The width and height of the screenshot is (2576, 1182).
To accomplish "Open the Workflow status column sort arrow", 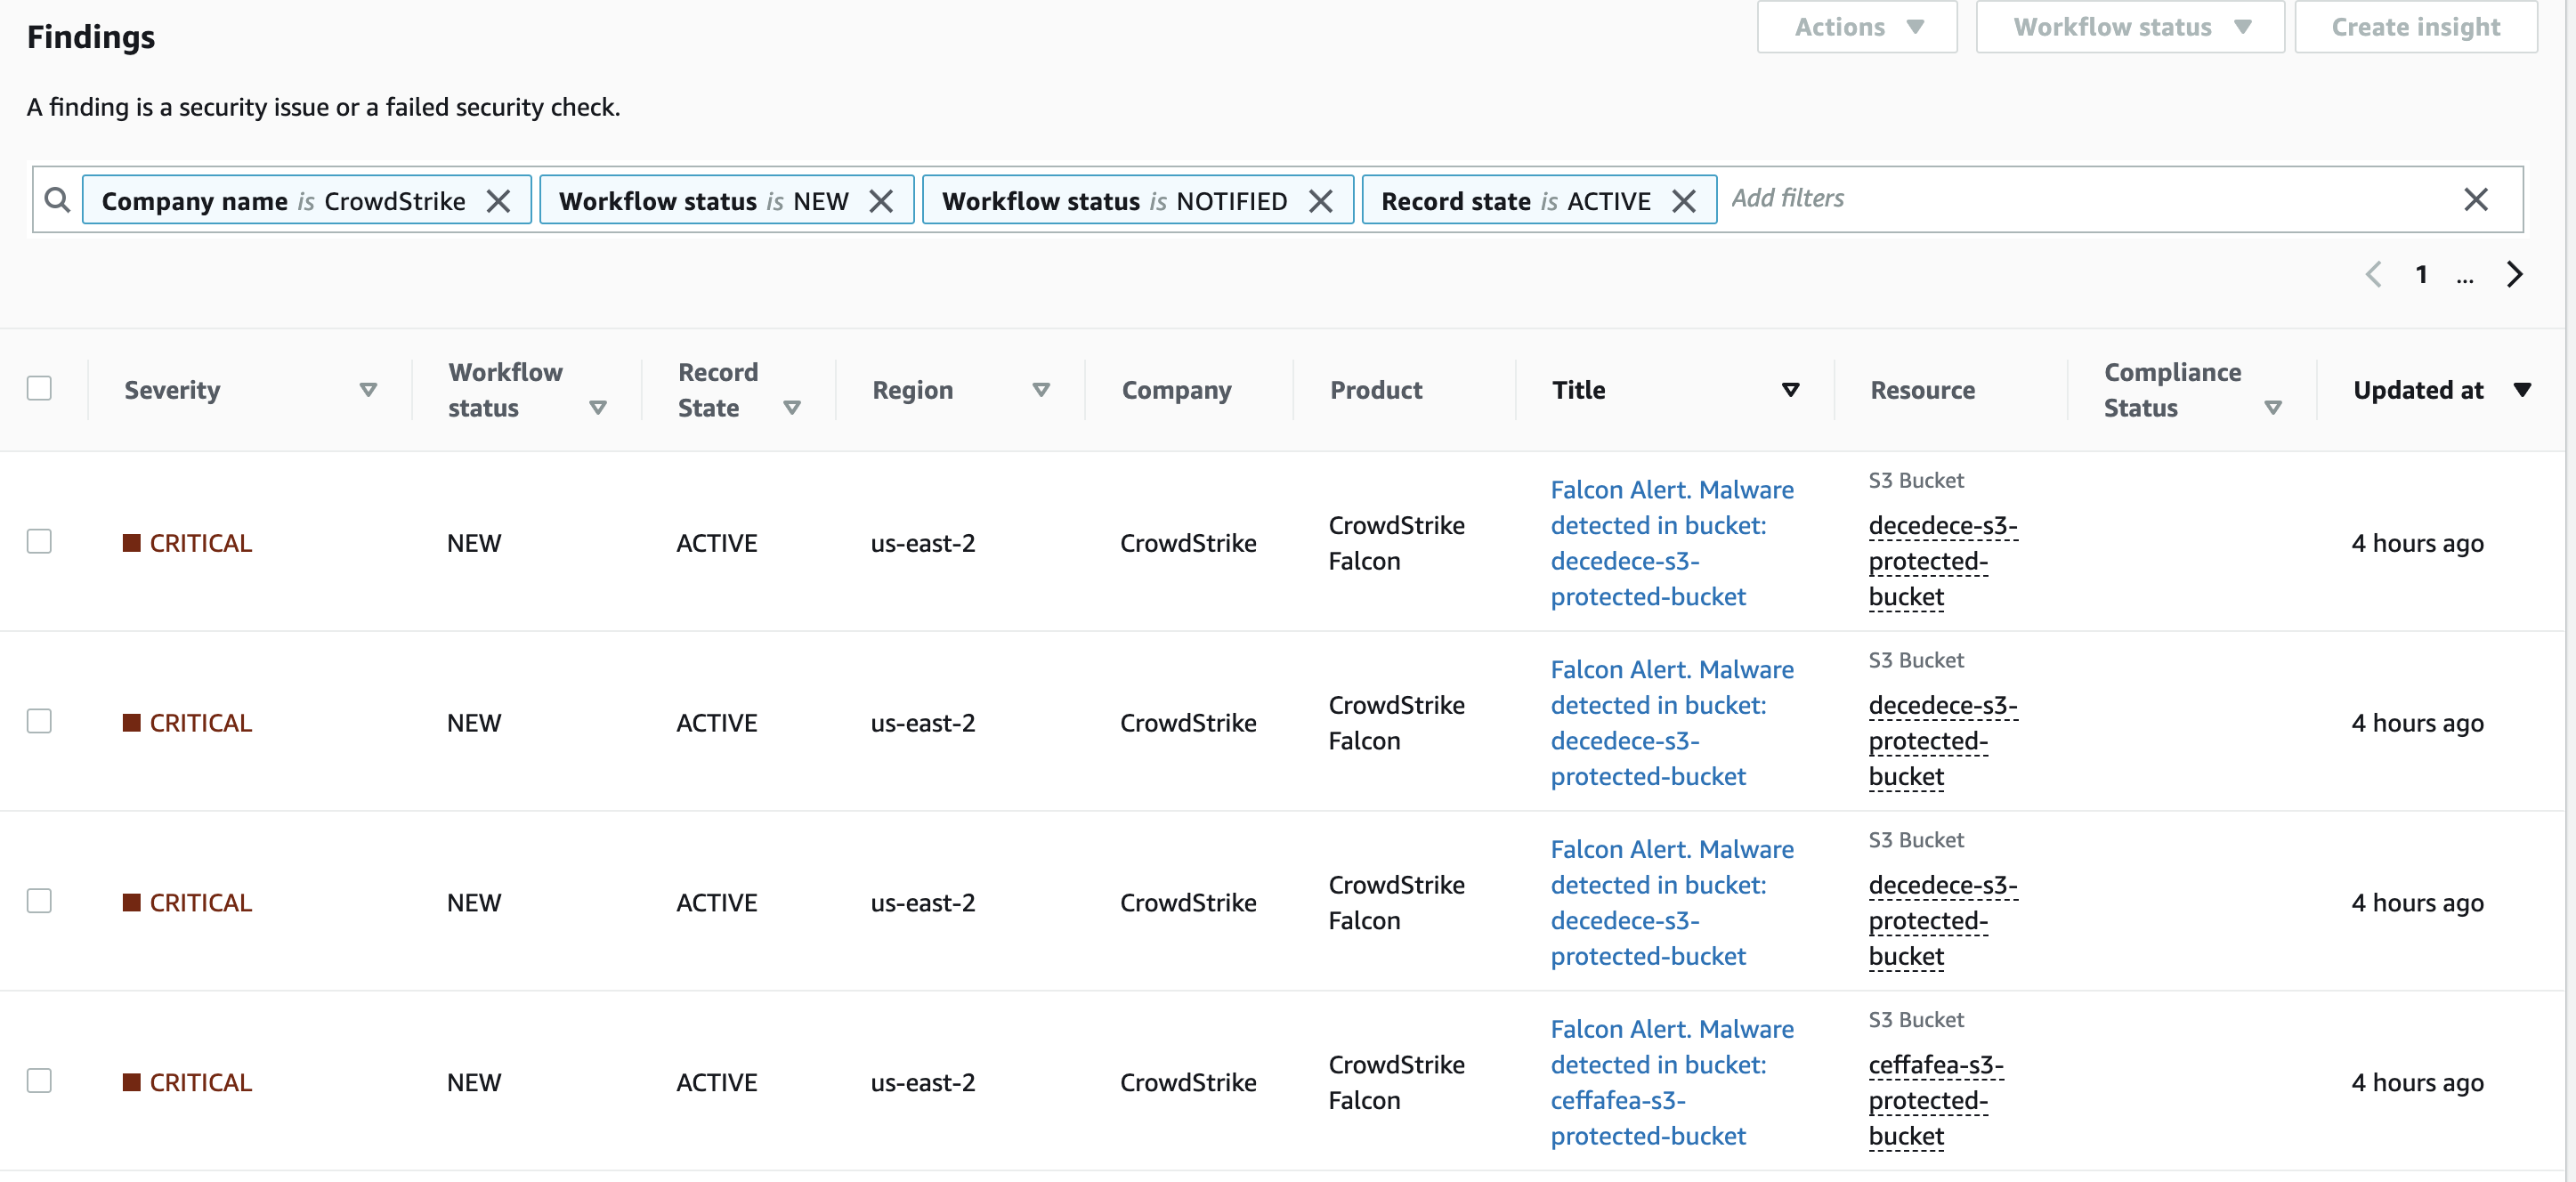I will [x=598, y=408].
